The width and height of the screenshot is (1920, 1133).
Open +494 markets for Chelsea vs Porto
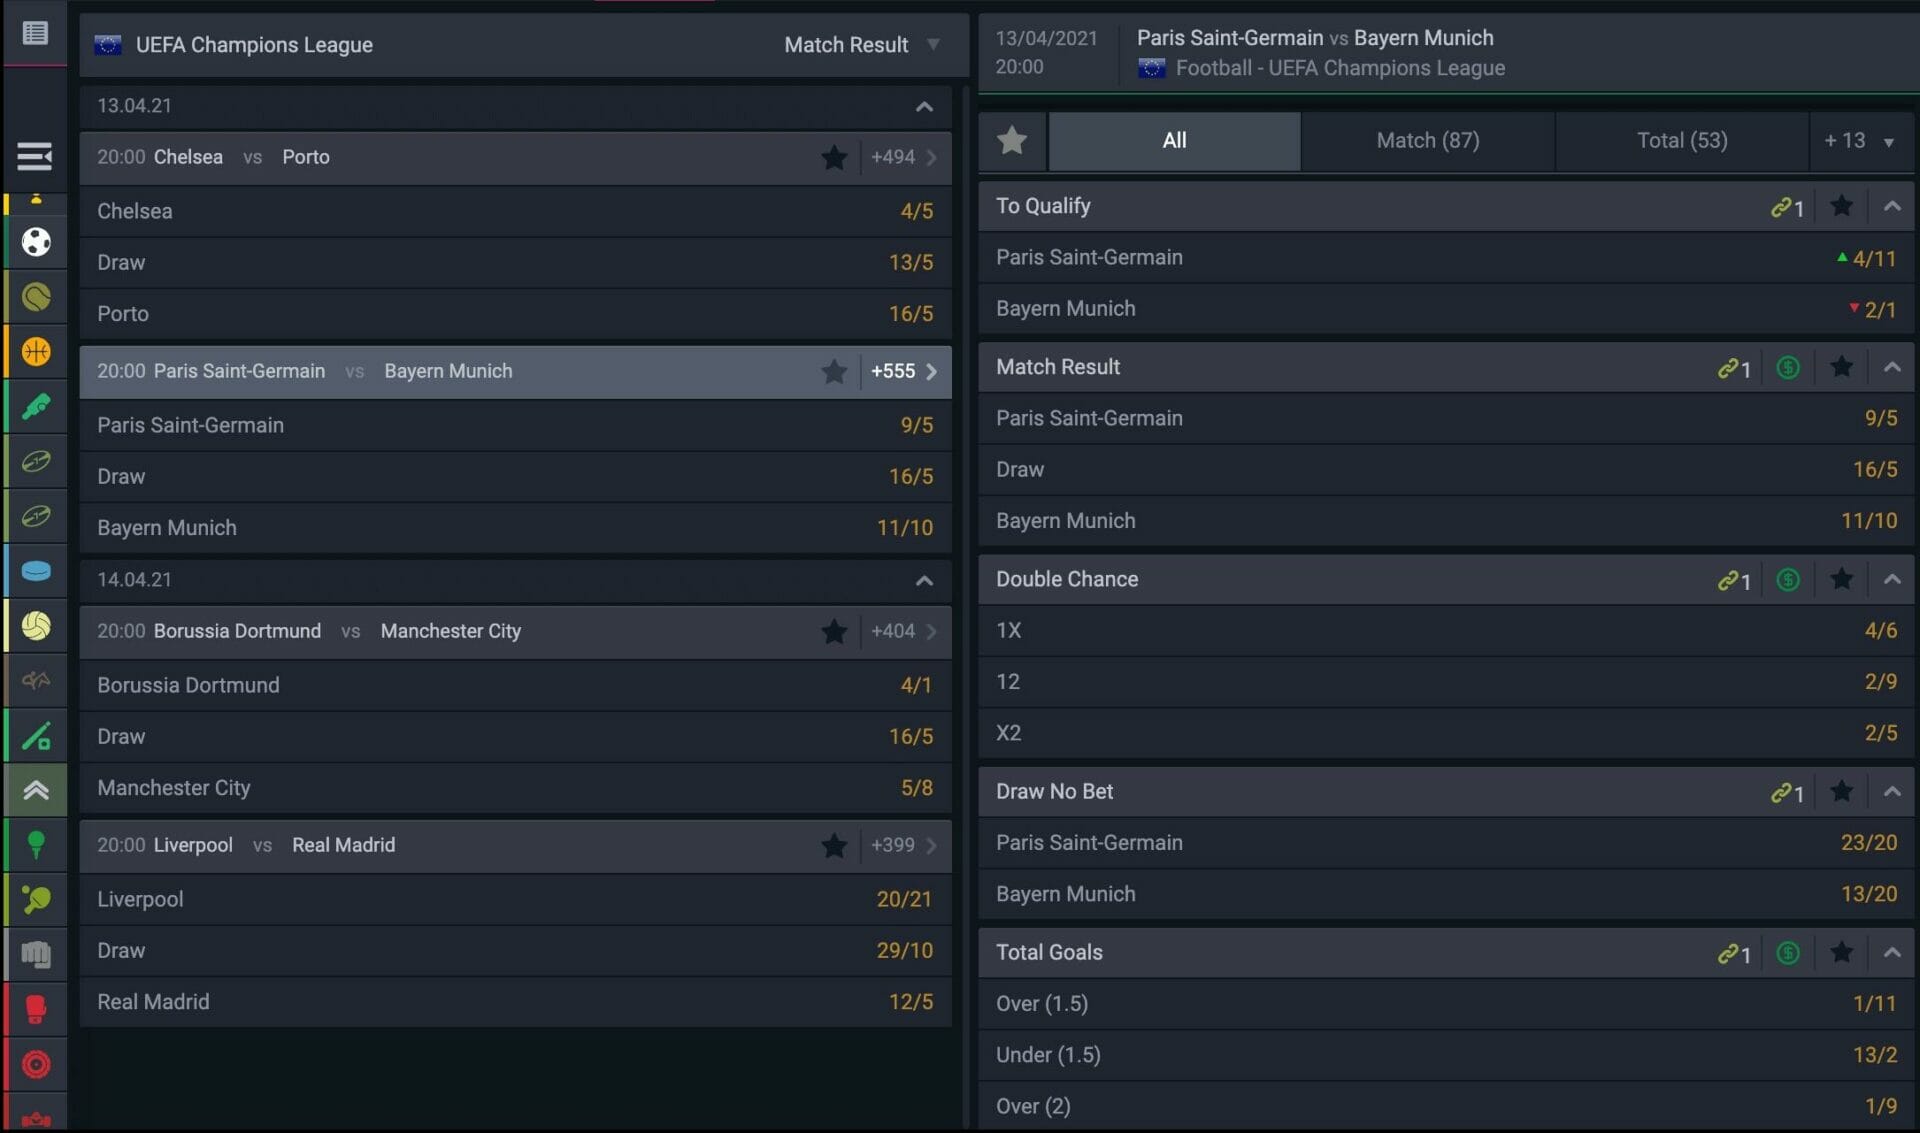[903, 157]
